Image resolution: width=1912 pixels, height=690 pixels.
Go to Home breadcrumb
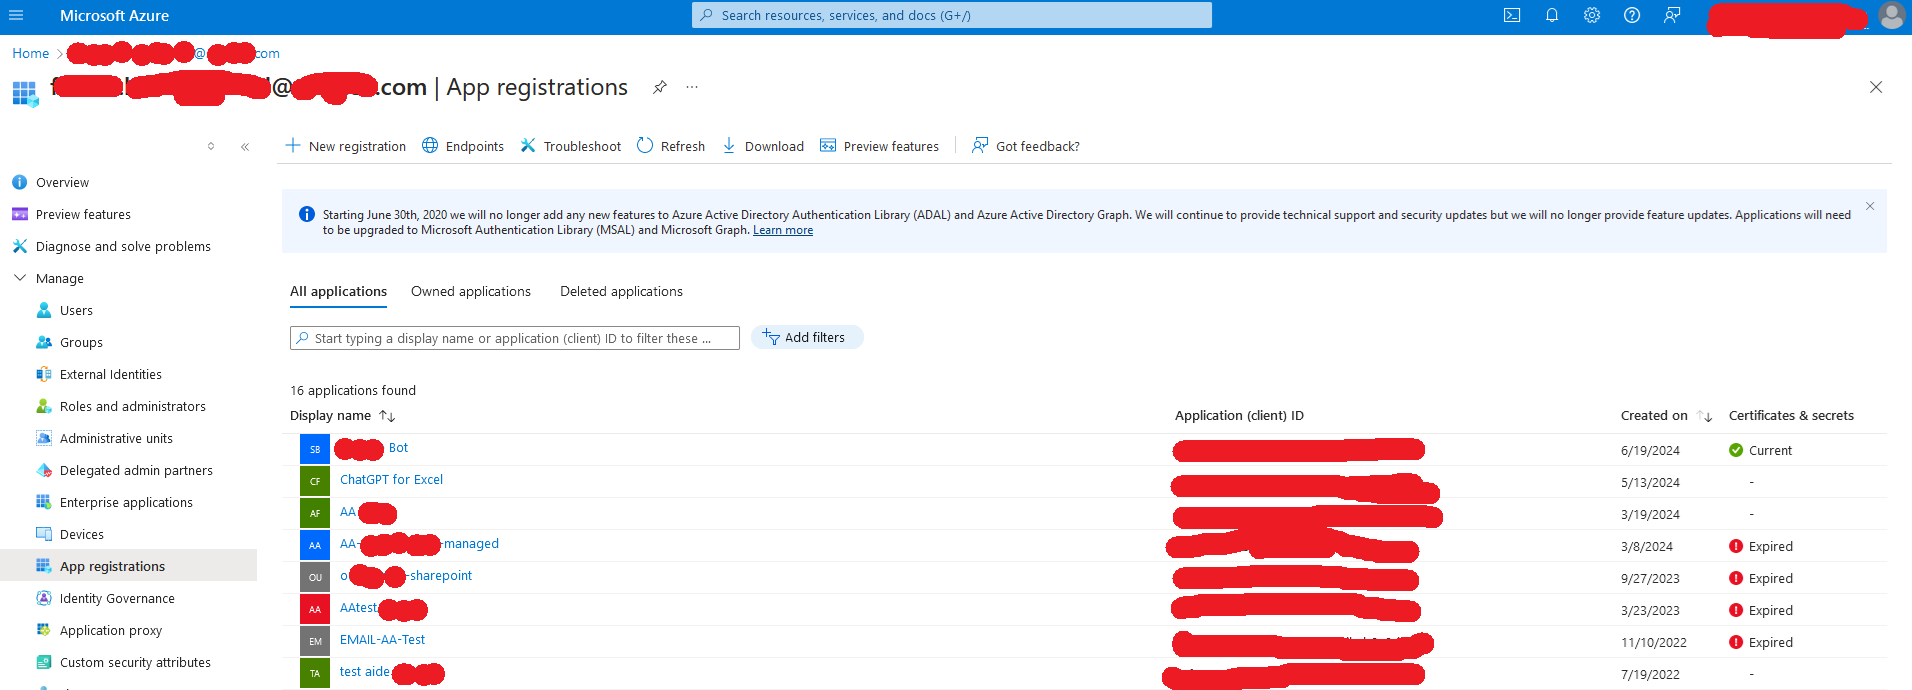click(31, 53)
